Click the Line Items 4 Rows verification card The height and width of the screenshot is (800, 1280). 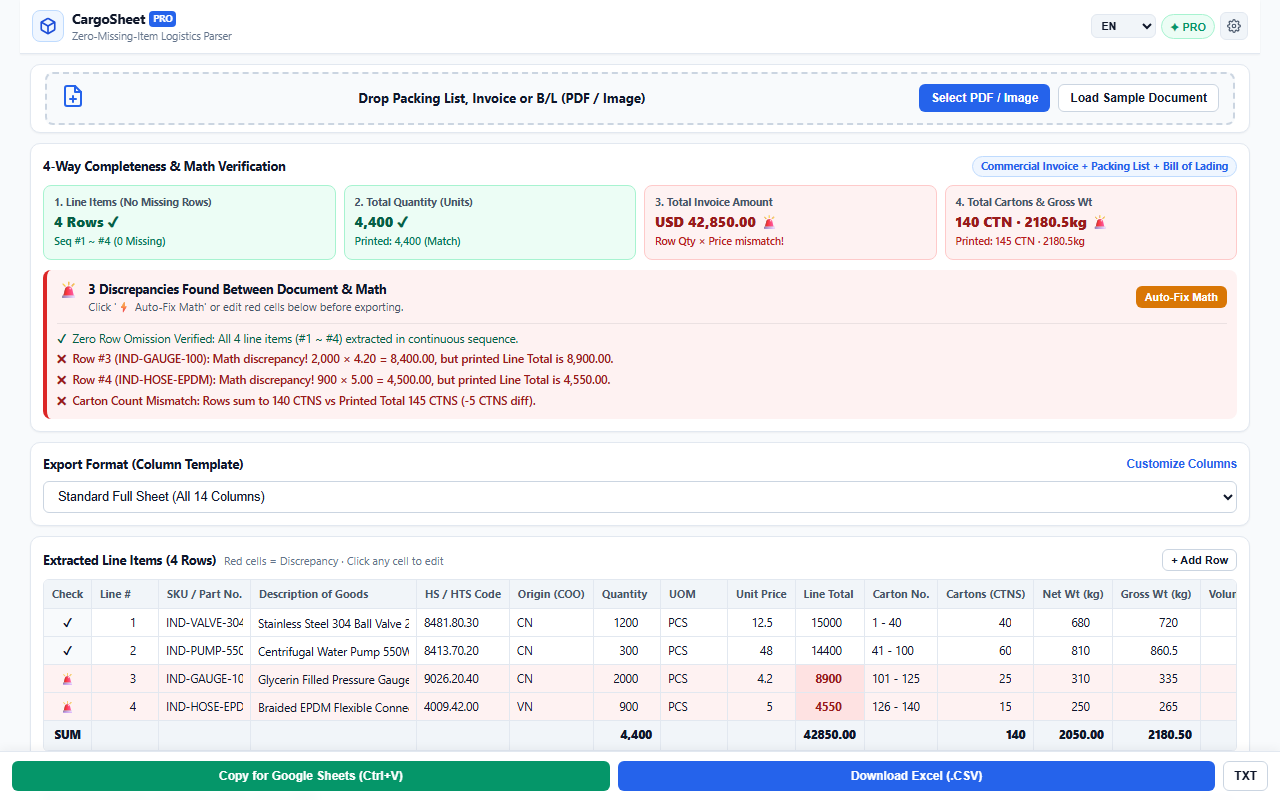(189, 222)
